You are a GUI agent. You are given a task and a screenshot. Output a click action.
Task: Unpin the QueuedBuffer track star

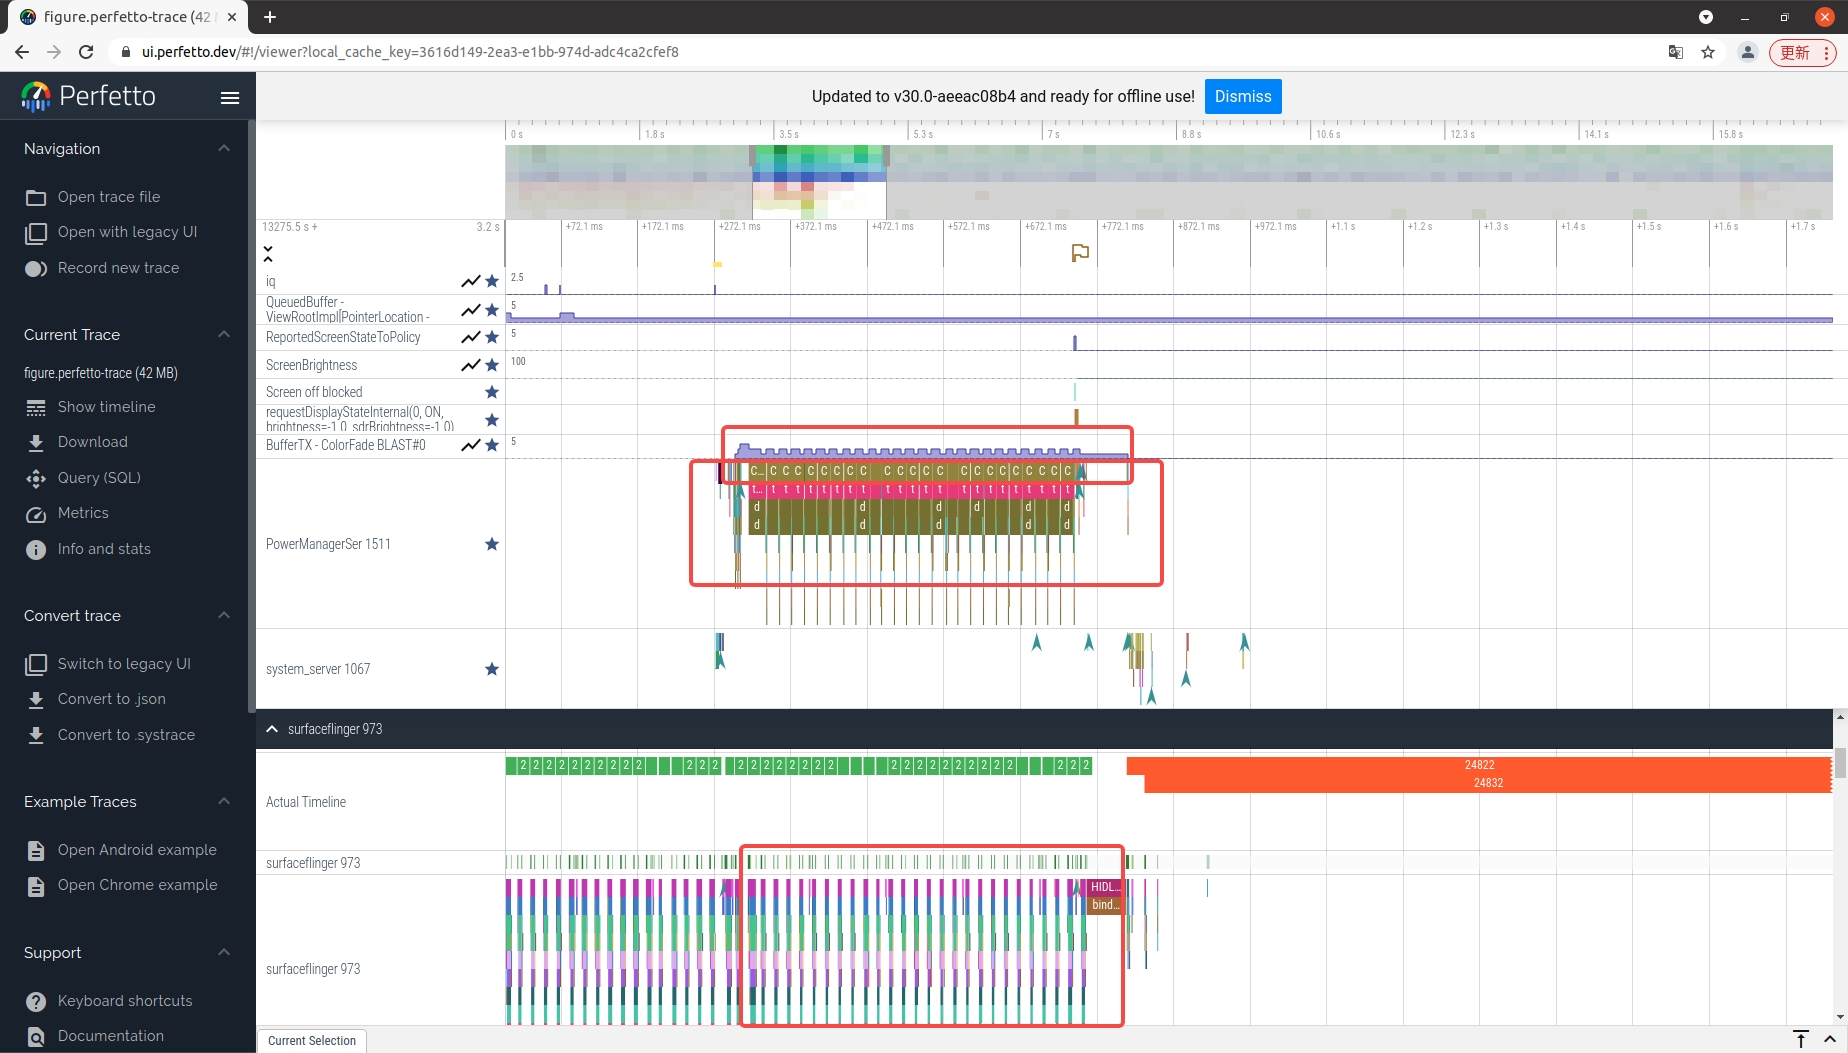(x=492, y=310)
